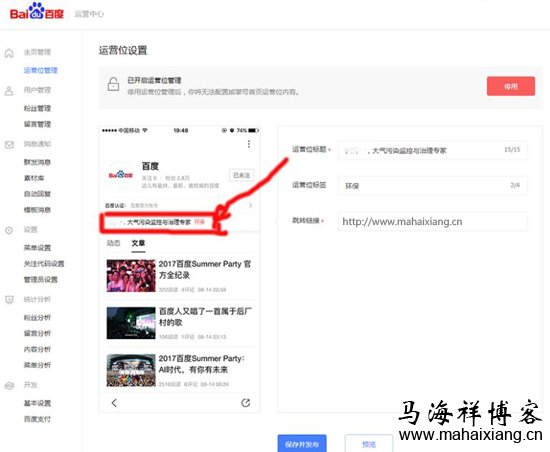Click the article title 百度人又唱了一首属于后厂村的歌
Viewport: 550px width, 452px height.
(x=205, y=317)
